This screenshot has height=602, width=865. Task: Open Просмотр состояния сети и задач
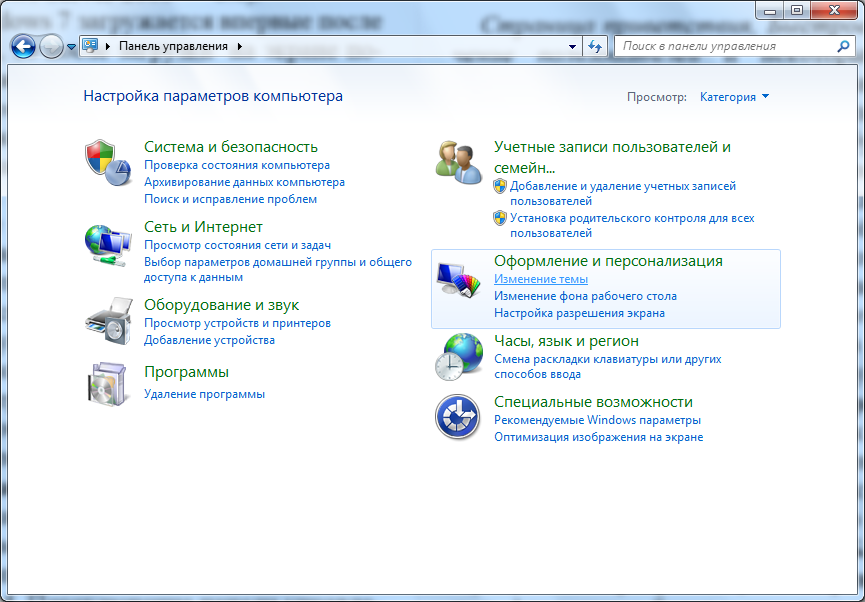click(x=237, y=245)
